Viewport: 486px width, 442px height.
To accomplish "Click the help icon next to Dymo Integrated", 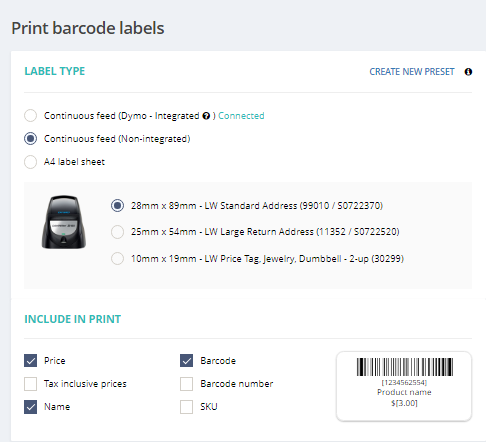I will point(206,116).
